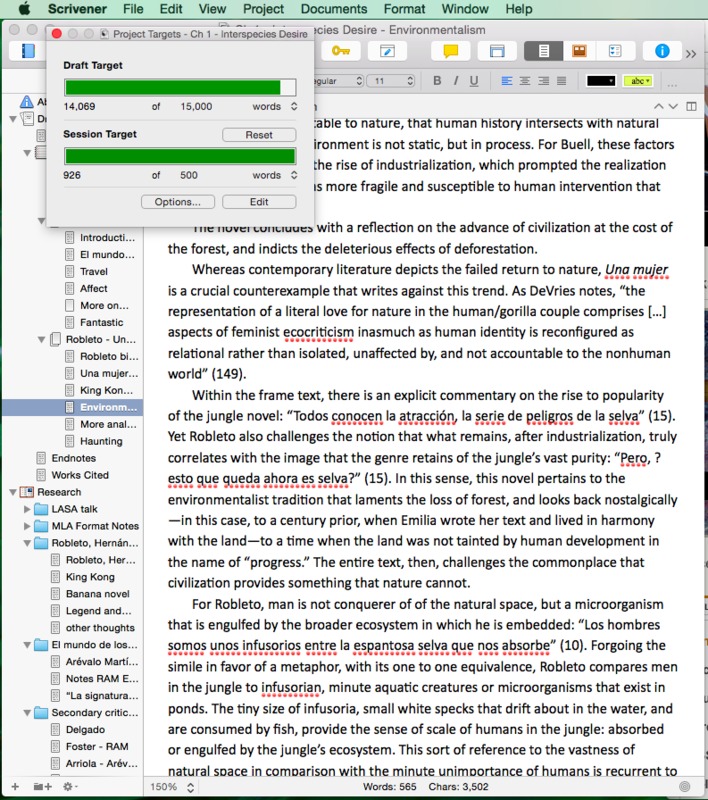Open the black text color swatch

click(x=601, y=80)
